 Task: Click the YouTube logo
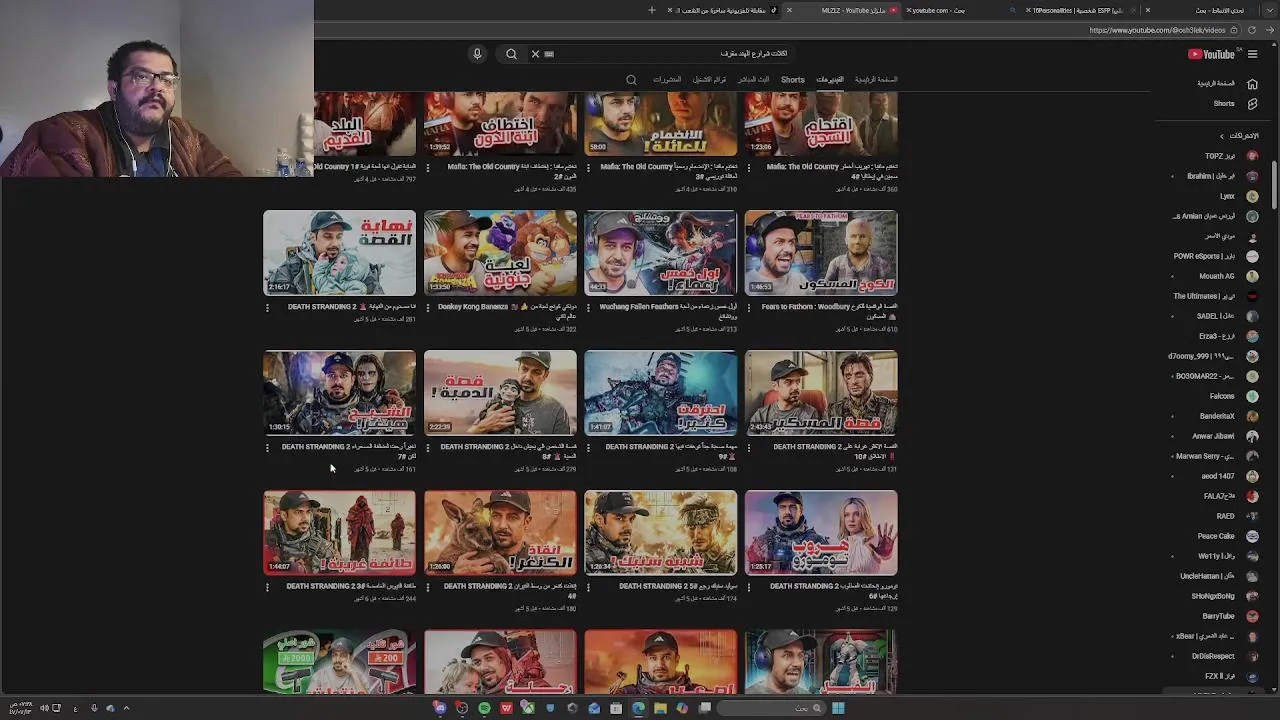pyautogui.click(x=1211, y=54)
